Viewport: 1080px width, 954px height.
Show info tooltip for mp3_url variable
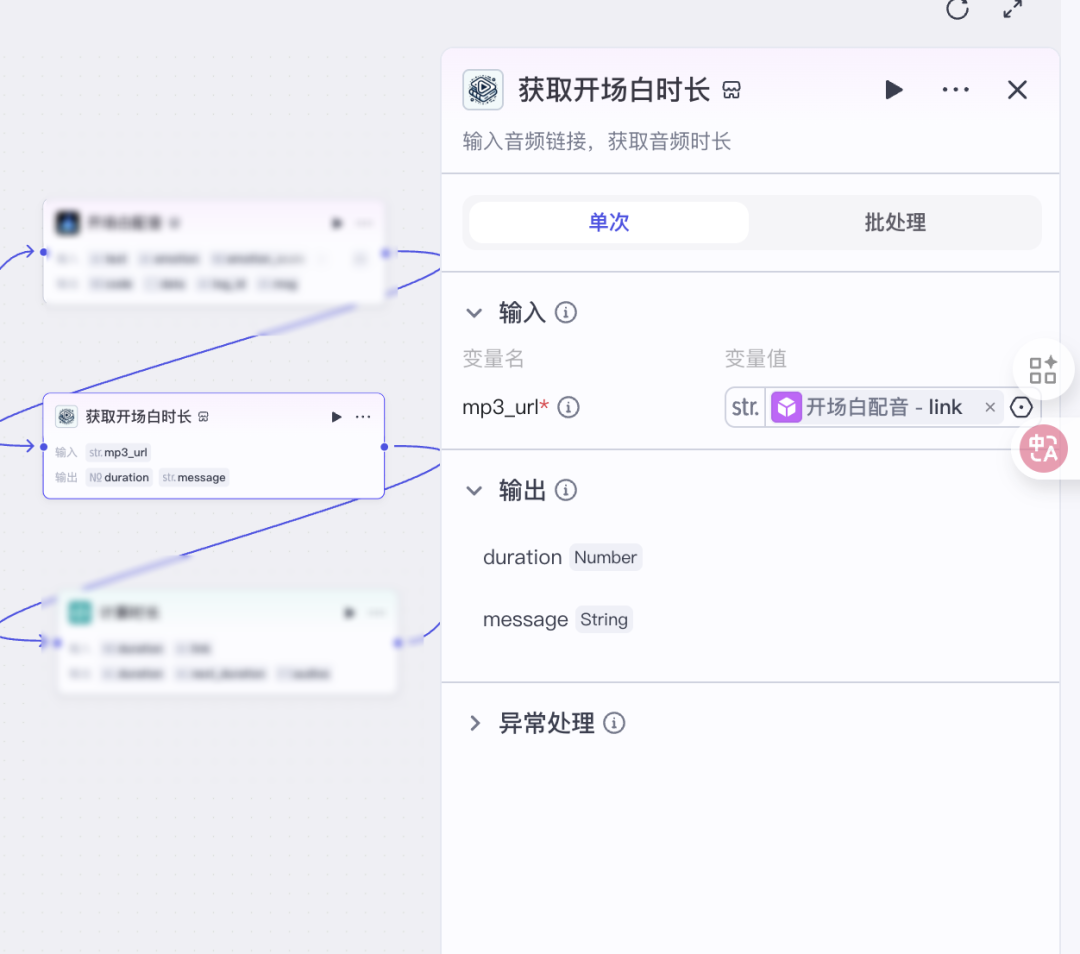click(x=568, y=407)
